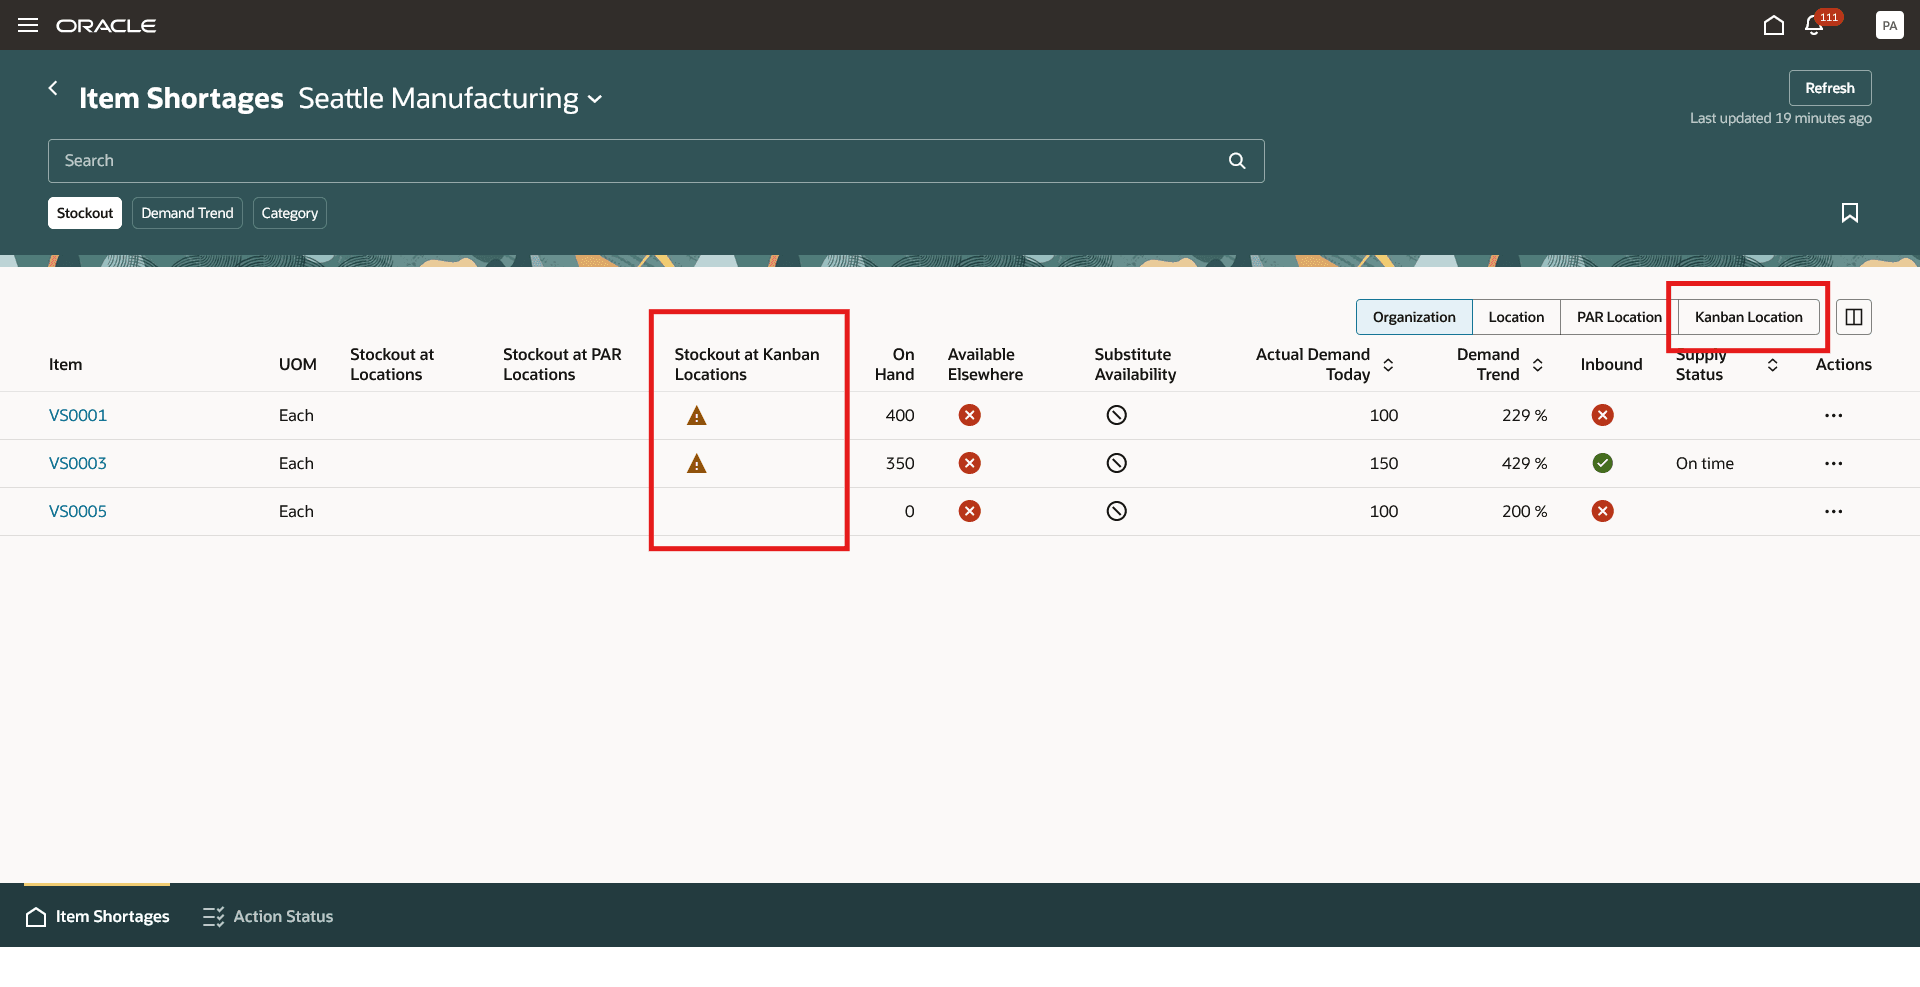Screen dimensions: 1920x987
Task: Click the Home icon in header
Action: click(1773, 25)
